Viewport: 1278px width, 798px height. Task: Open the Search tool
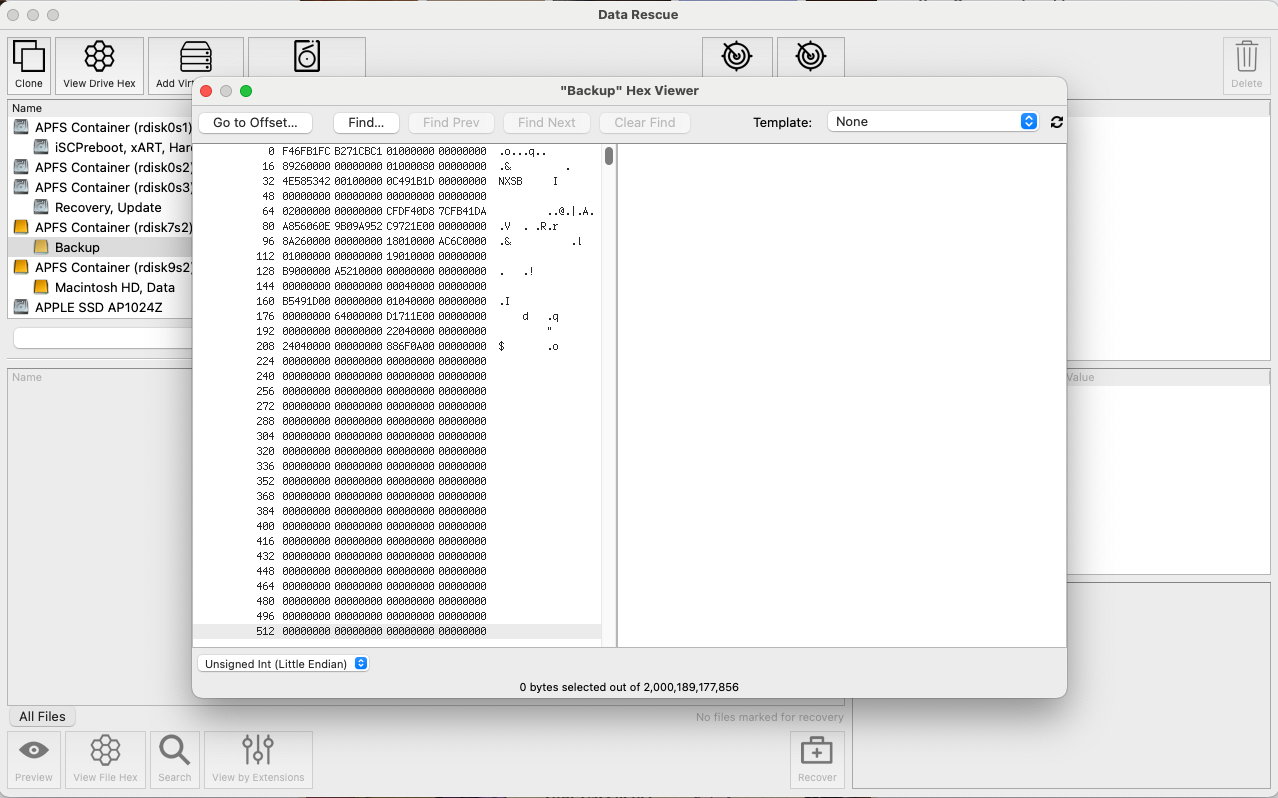click(174, 759)
